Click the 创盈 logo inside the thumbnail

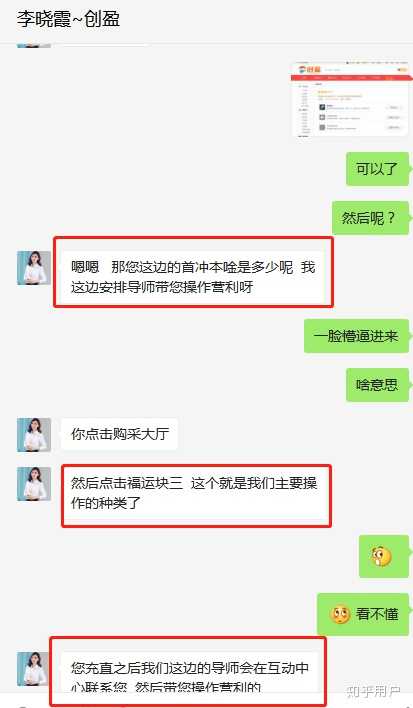click(x=310, y=69)
